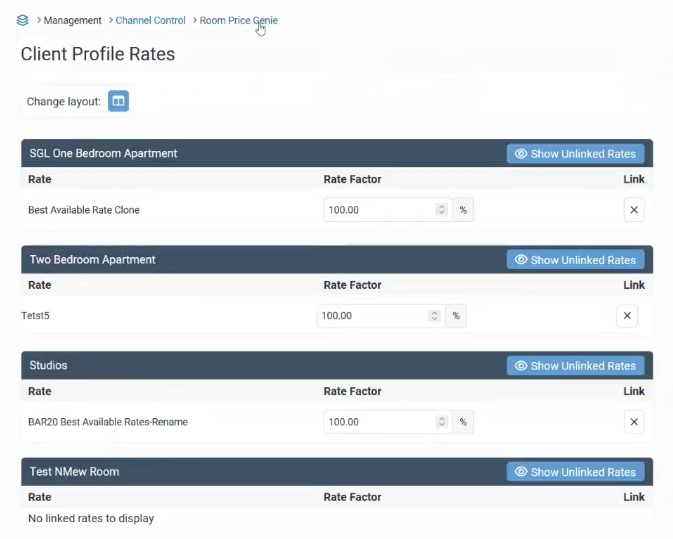The image size is (673, 539).
Task: Focus rate factor field for BAR20 Best Available Rates-Rename
Action: (379, 422)
